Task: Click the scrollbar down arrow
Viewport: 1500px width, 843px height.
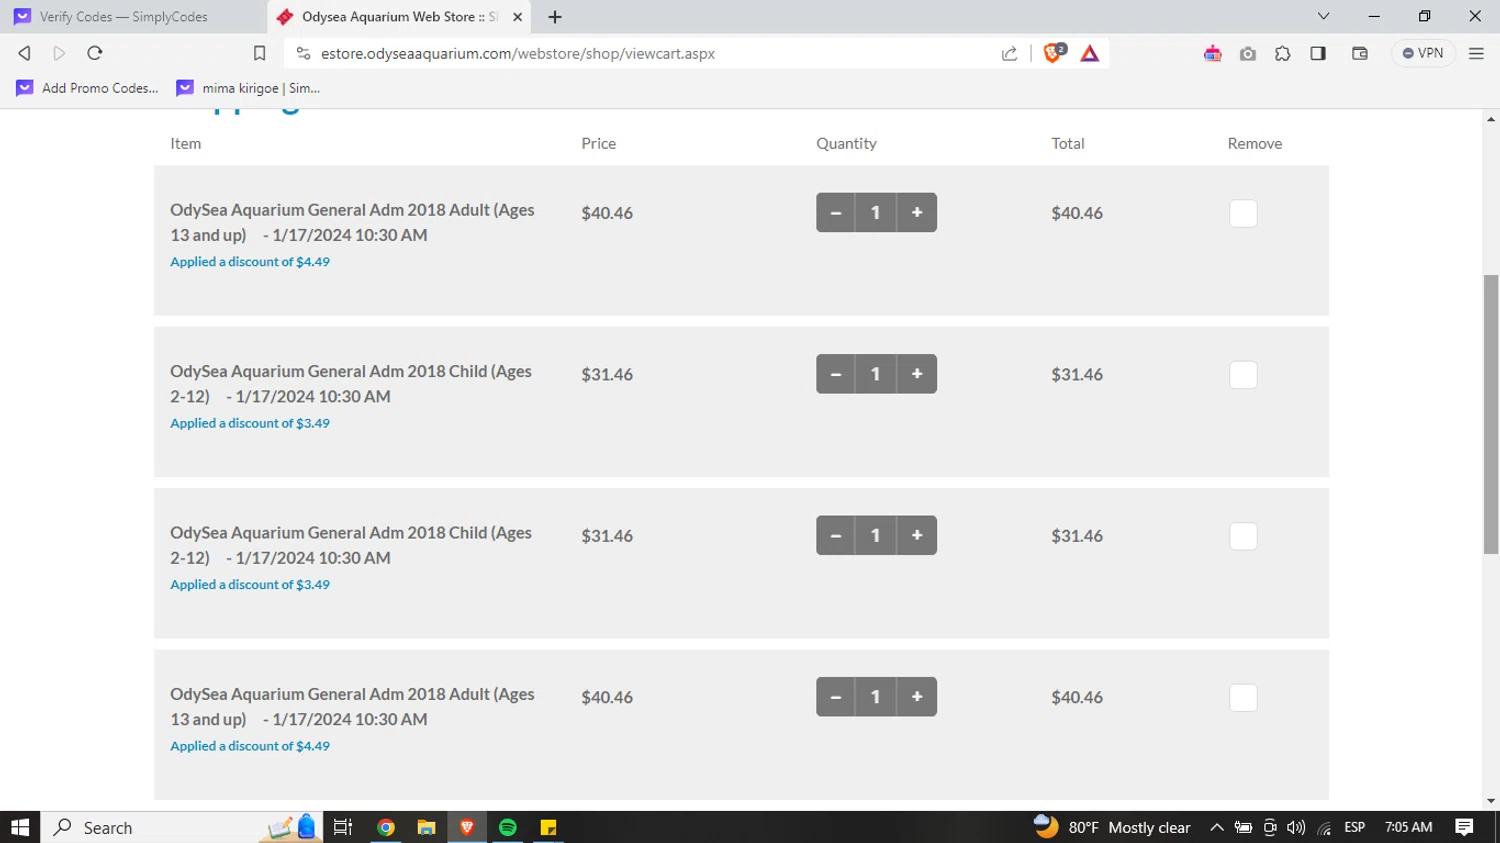Action: [x=1491, y=801]
